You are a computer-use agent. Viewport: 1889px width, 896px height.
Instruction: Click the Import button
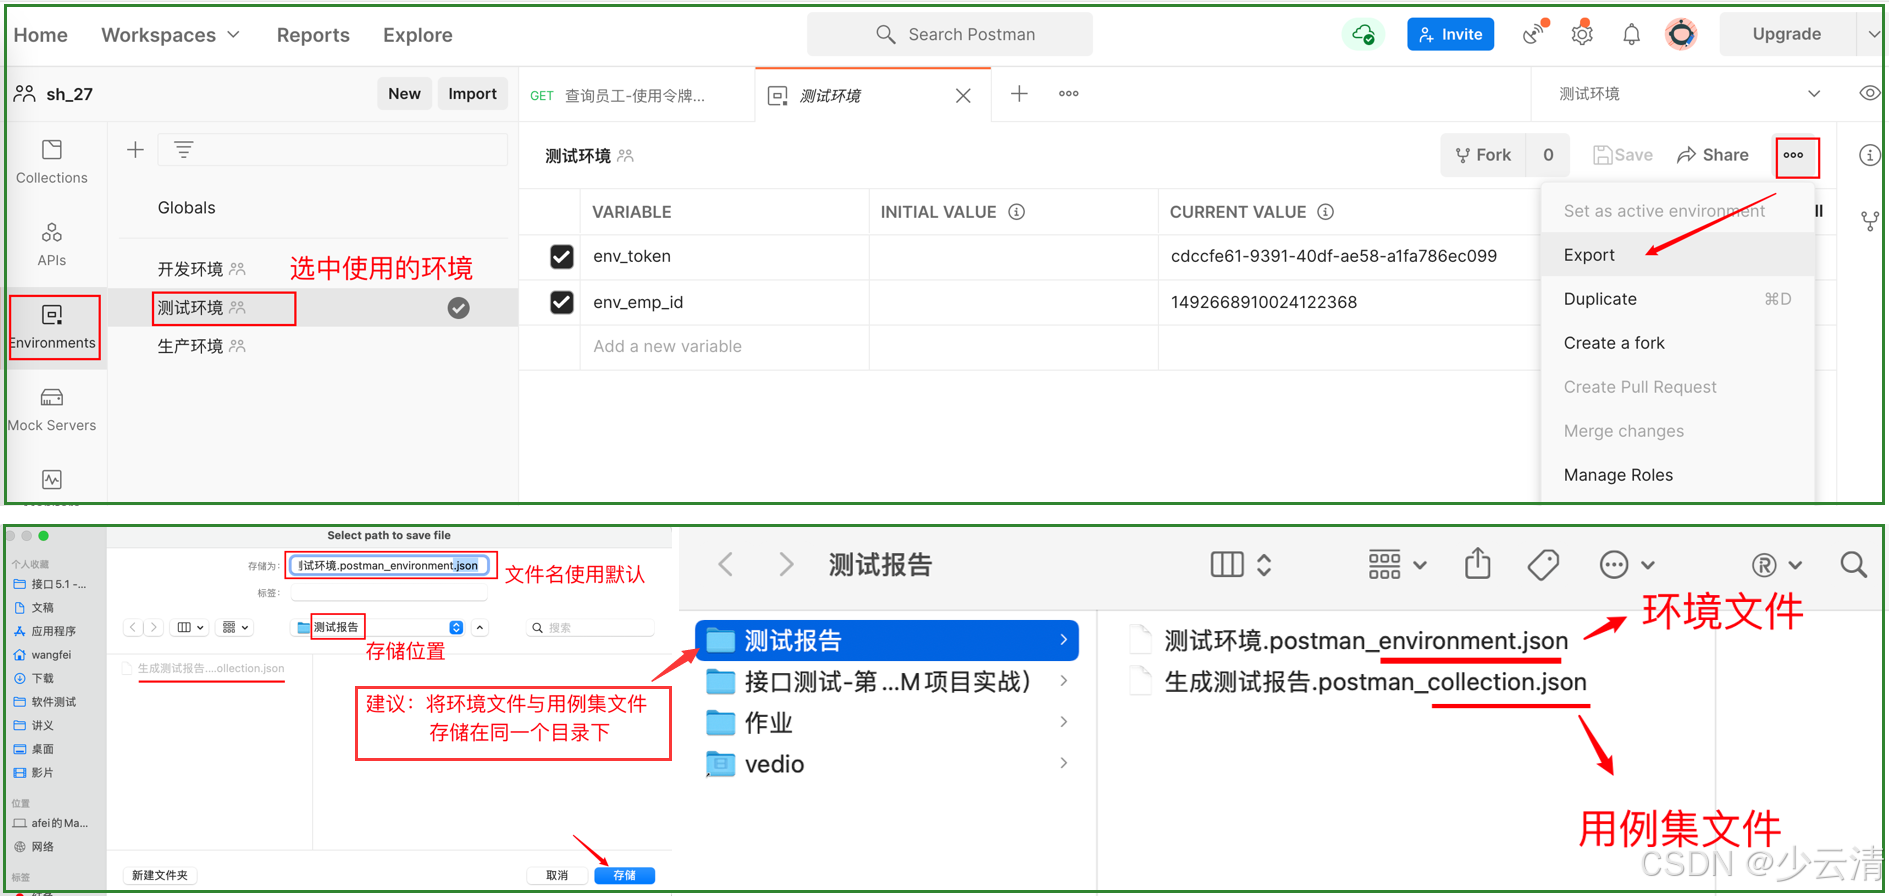pos(472,93)
